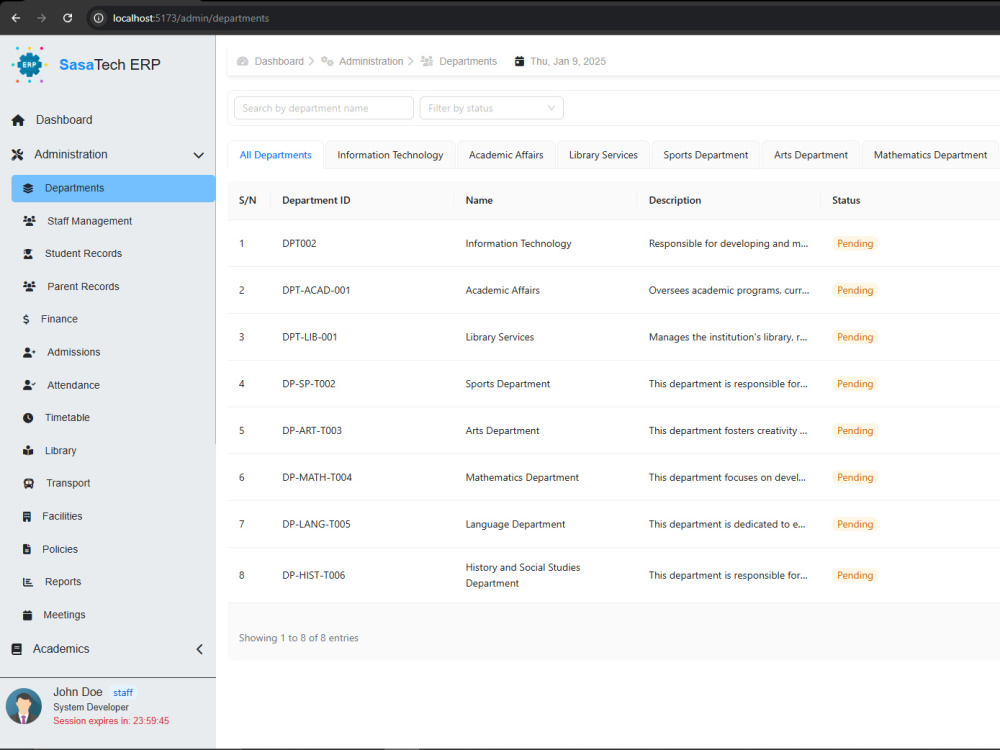
Task: Switch to the All Departments tab
Action: pos(276,155)
